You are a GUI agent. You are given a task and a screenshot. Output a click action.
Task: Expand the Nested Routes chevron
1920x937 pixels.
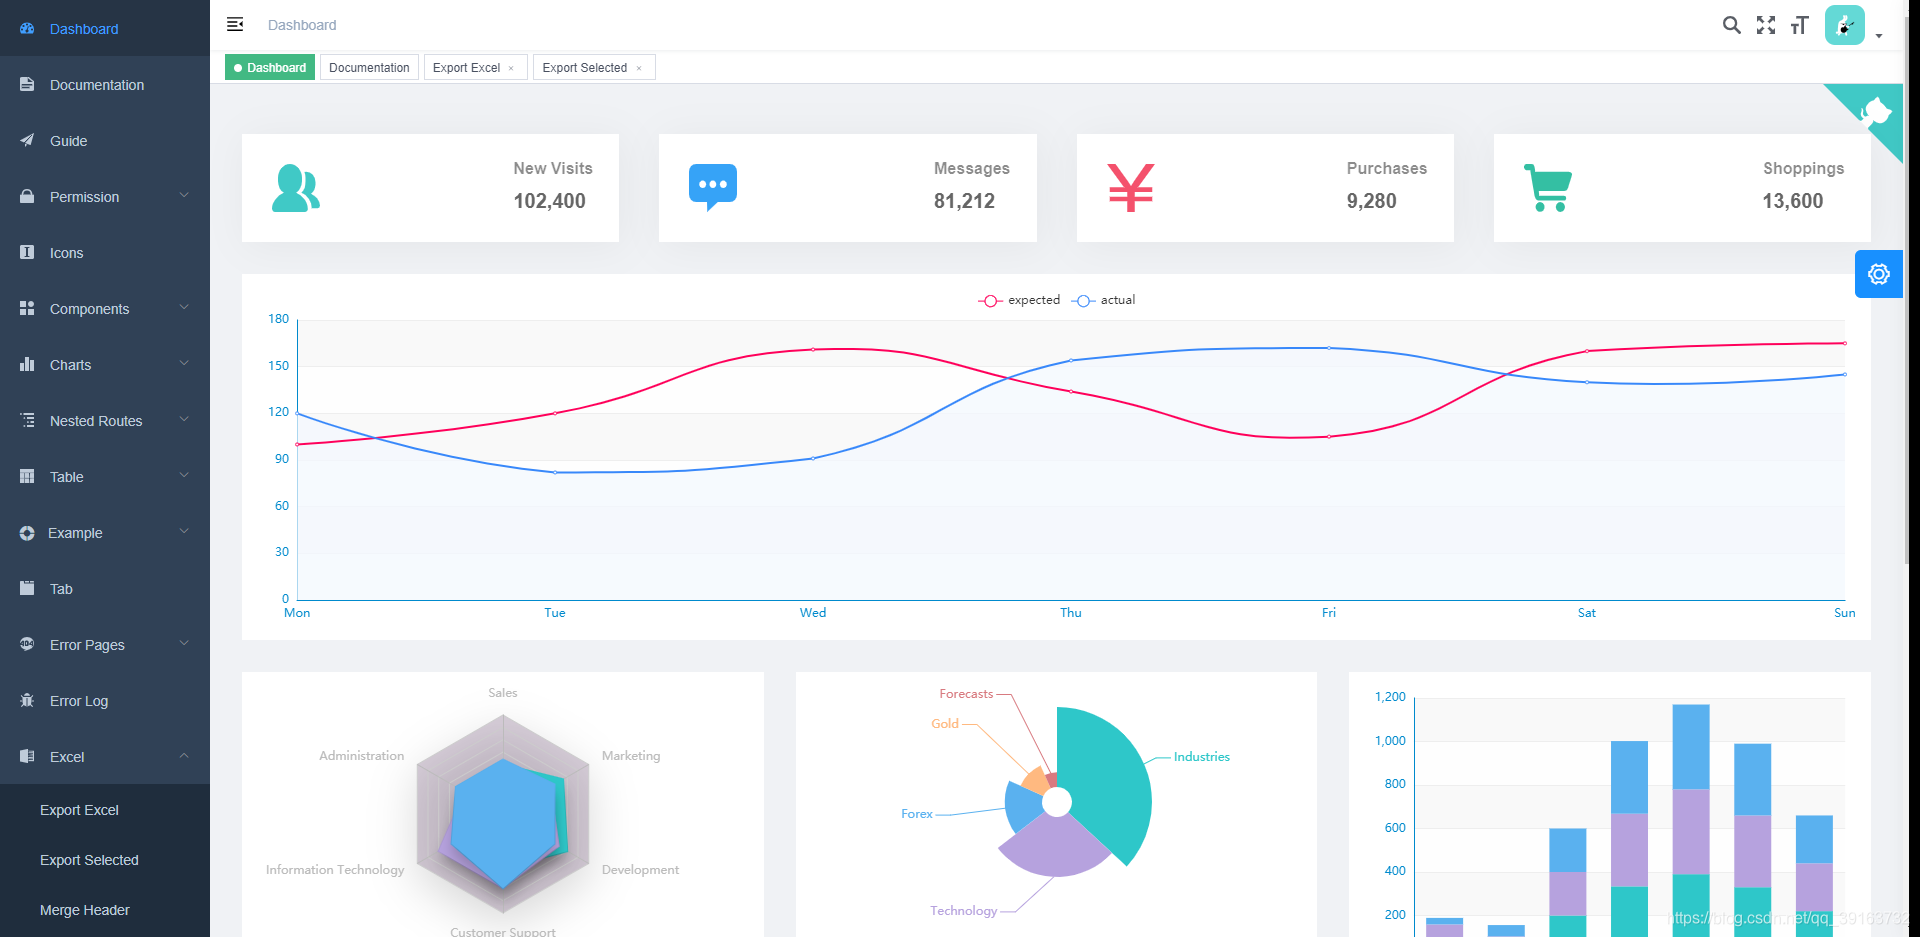(x=184, y=419)
